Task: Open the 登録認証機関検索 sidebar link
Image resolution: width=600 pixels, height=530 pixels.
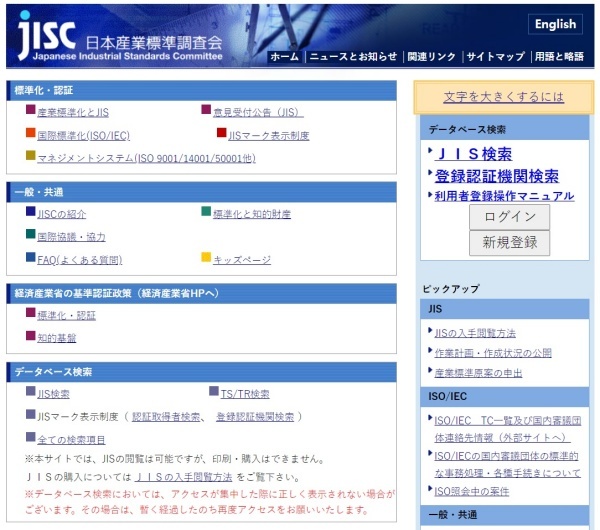Action: click(x=497, y=176)
